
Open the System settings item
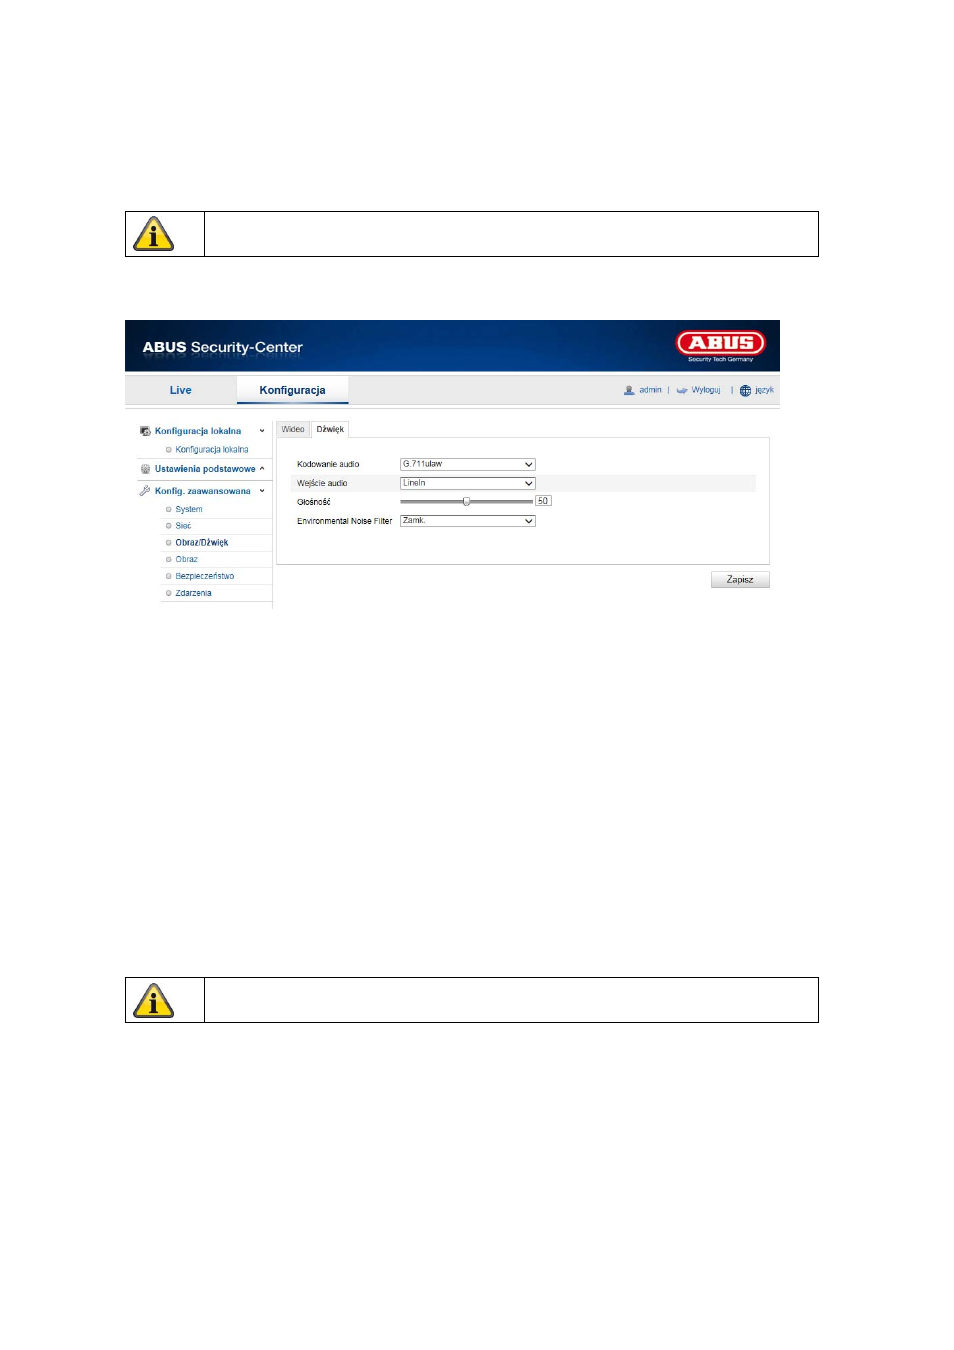coord(189,509)
